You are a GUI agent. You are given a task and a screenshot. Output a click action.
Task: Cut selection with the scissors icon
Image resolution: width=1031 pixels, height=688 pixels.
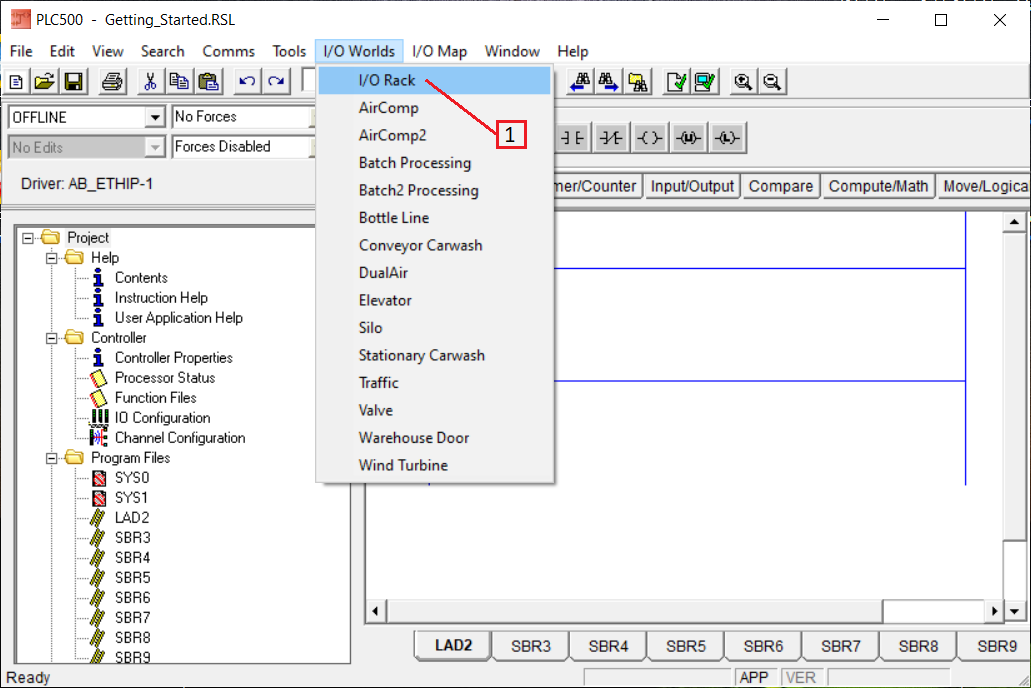pos(150,82)
